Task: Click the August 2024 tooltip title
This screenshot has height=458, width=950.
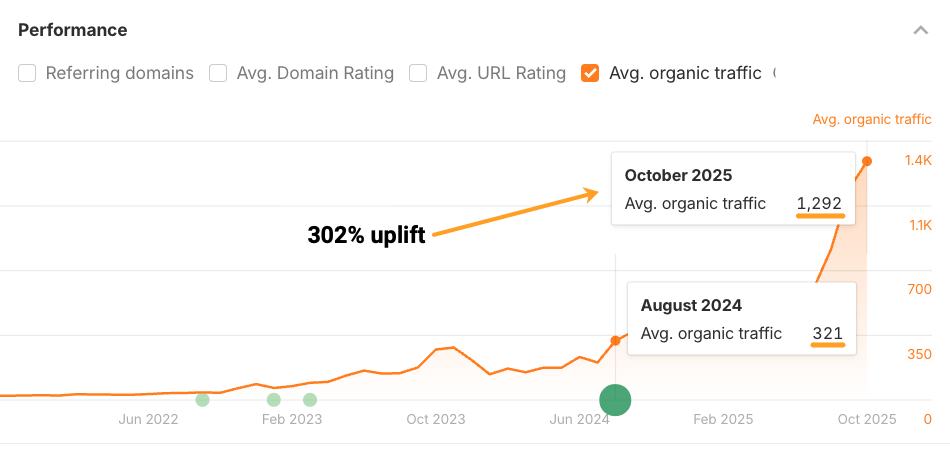Action: (x=691, y=306)
